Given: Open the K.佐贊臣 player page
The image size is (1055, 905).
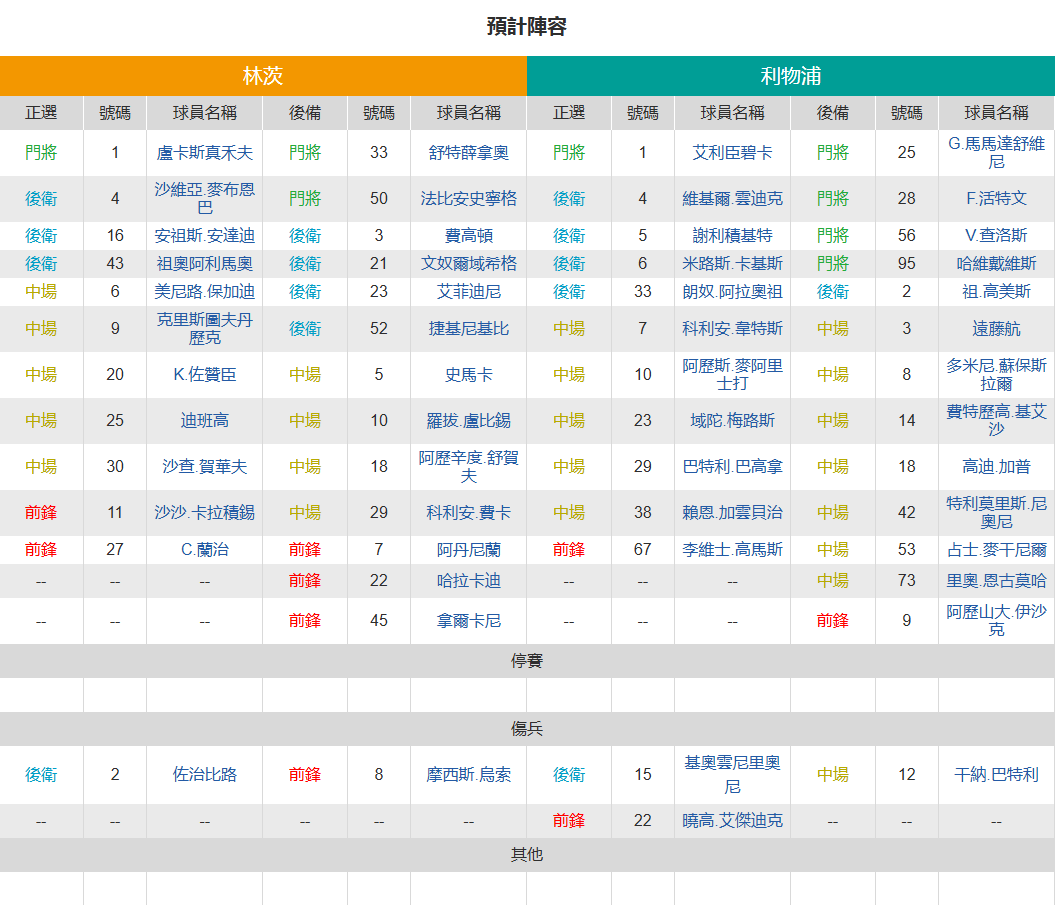Looking at the screenshot, I should pyautogui.click(x=205, y=374).
